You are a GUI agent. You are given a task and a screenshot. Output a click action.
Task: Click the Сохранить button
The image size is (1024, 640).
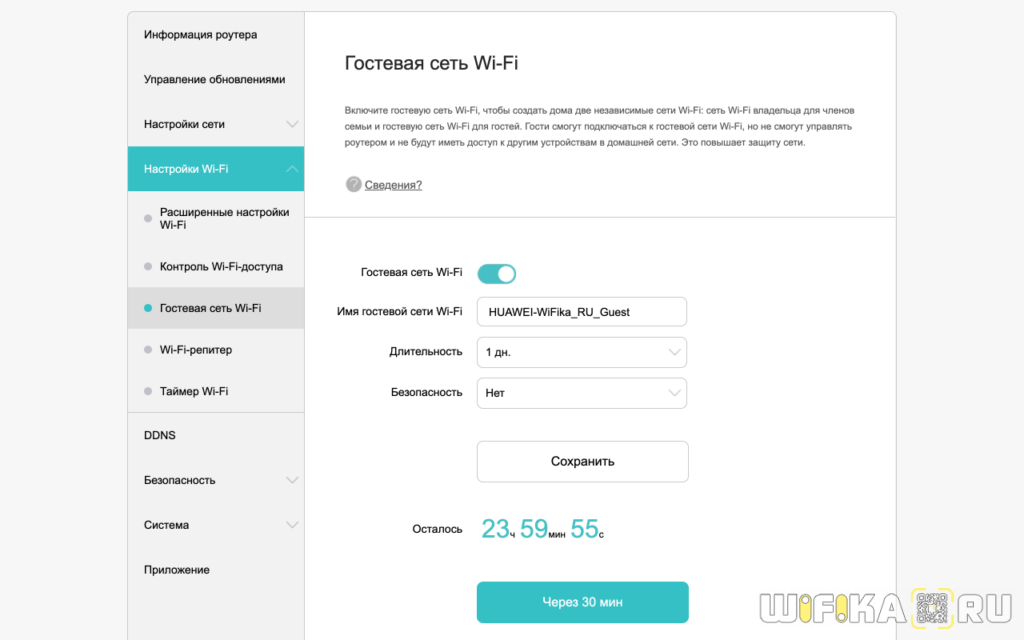[x=582, y=462]
